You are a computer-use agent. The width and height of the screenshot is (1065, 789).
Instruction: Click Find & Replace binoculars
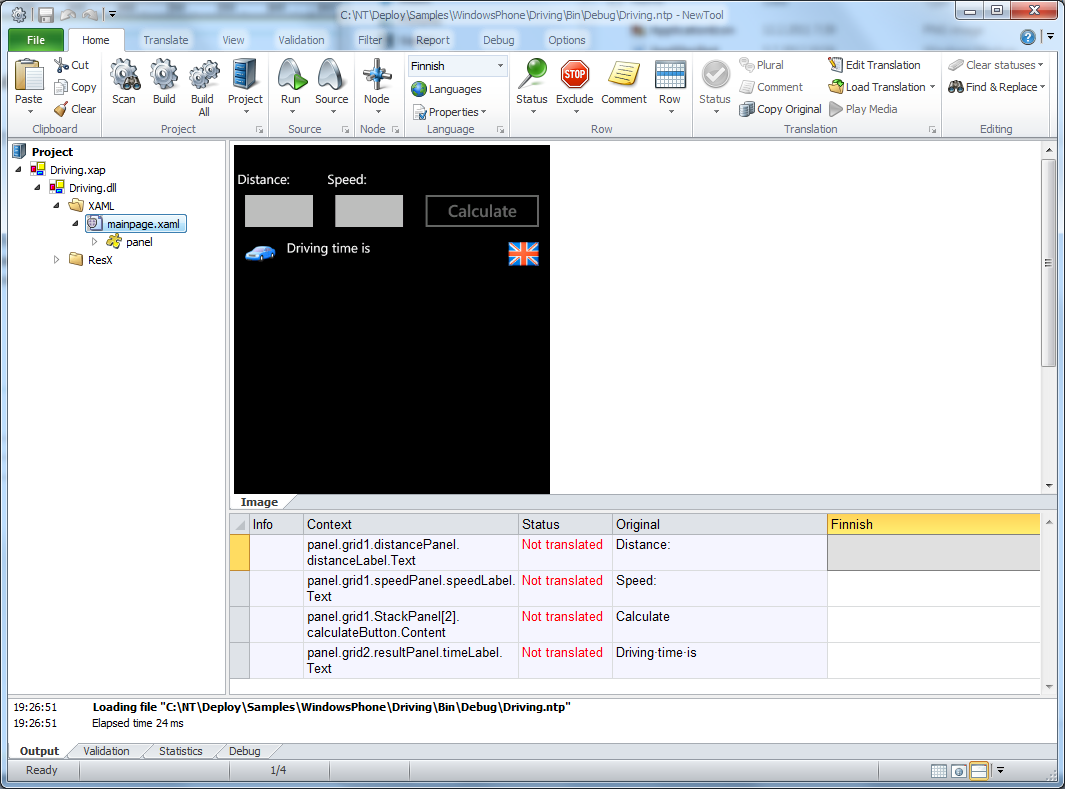click(956, 87)
